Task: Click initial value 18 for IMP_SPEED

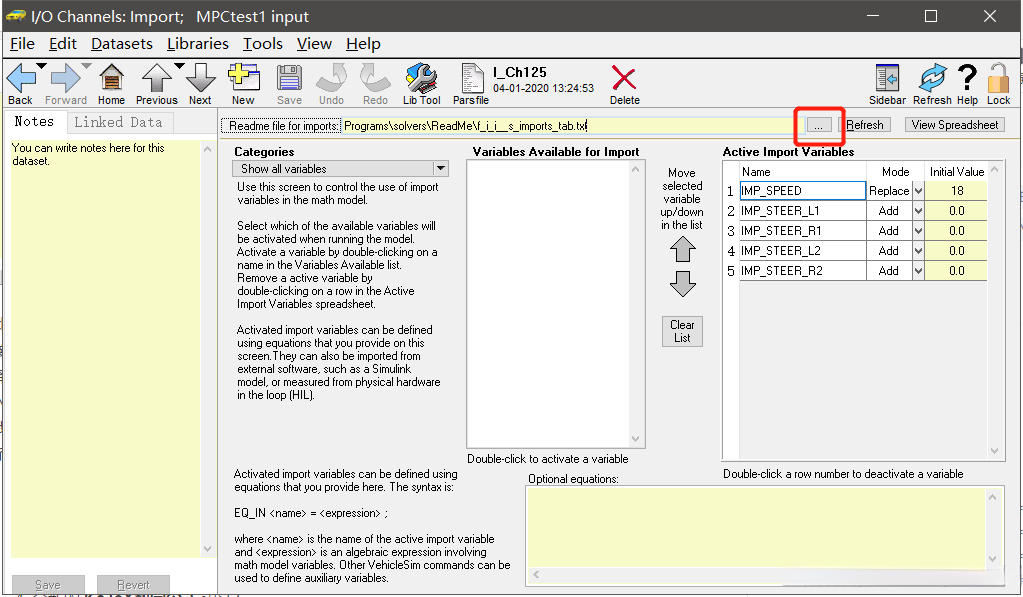Action: click(x=956, y=191)
